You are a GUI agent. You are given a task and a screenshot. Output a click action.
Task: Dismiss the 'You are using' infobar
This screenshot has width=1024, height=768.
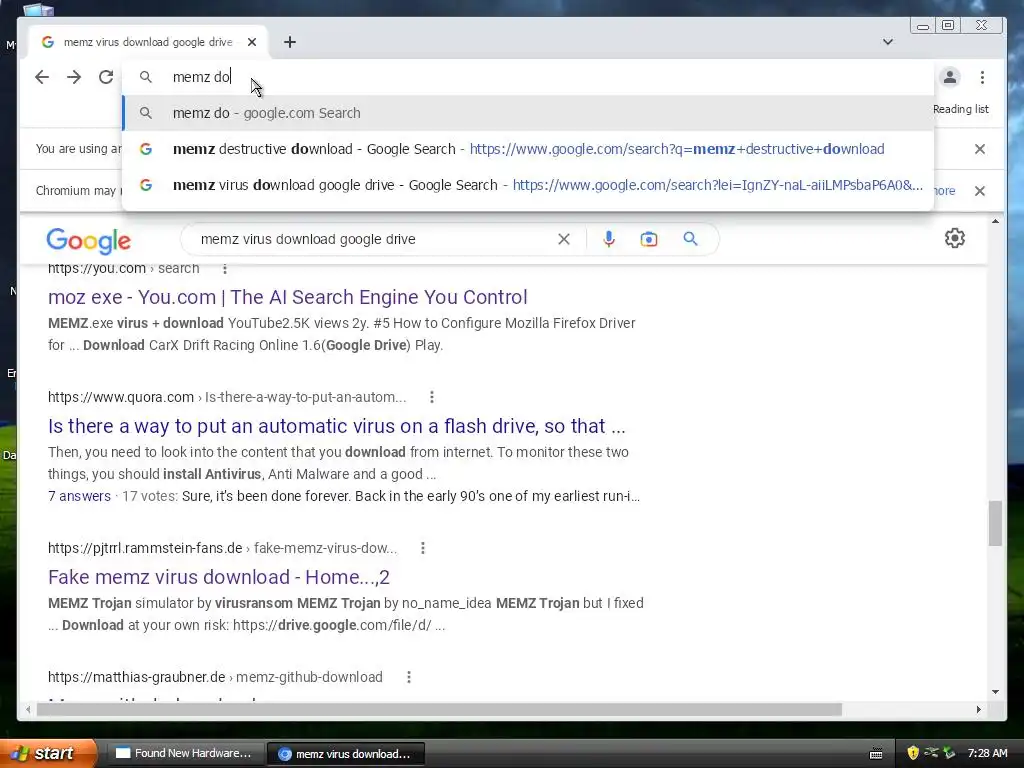[980, 149]
